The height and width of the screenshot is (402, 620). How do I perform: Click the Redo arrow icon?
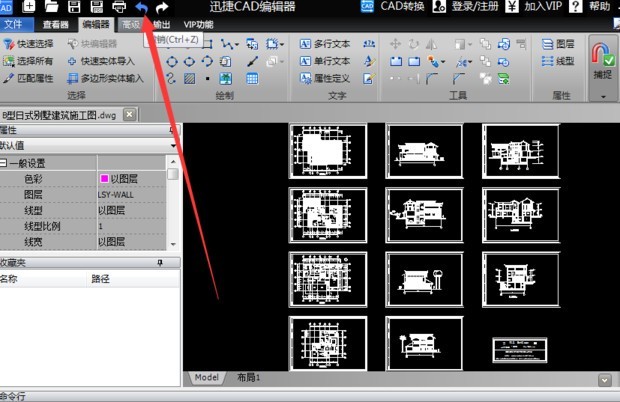[162, 7]
